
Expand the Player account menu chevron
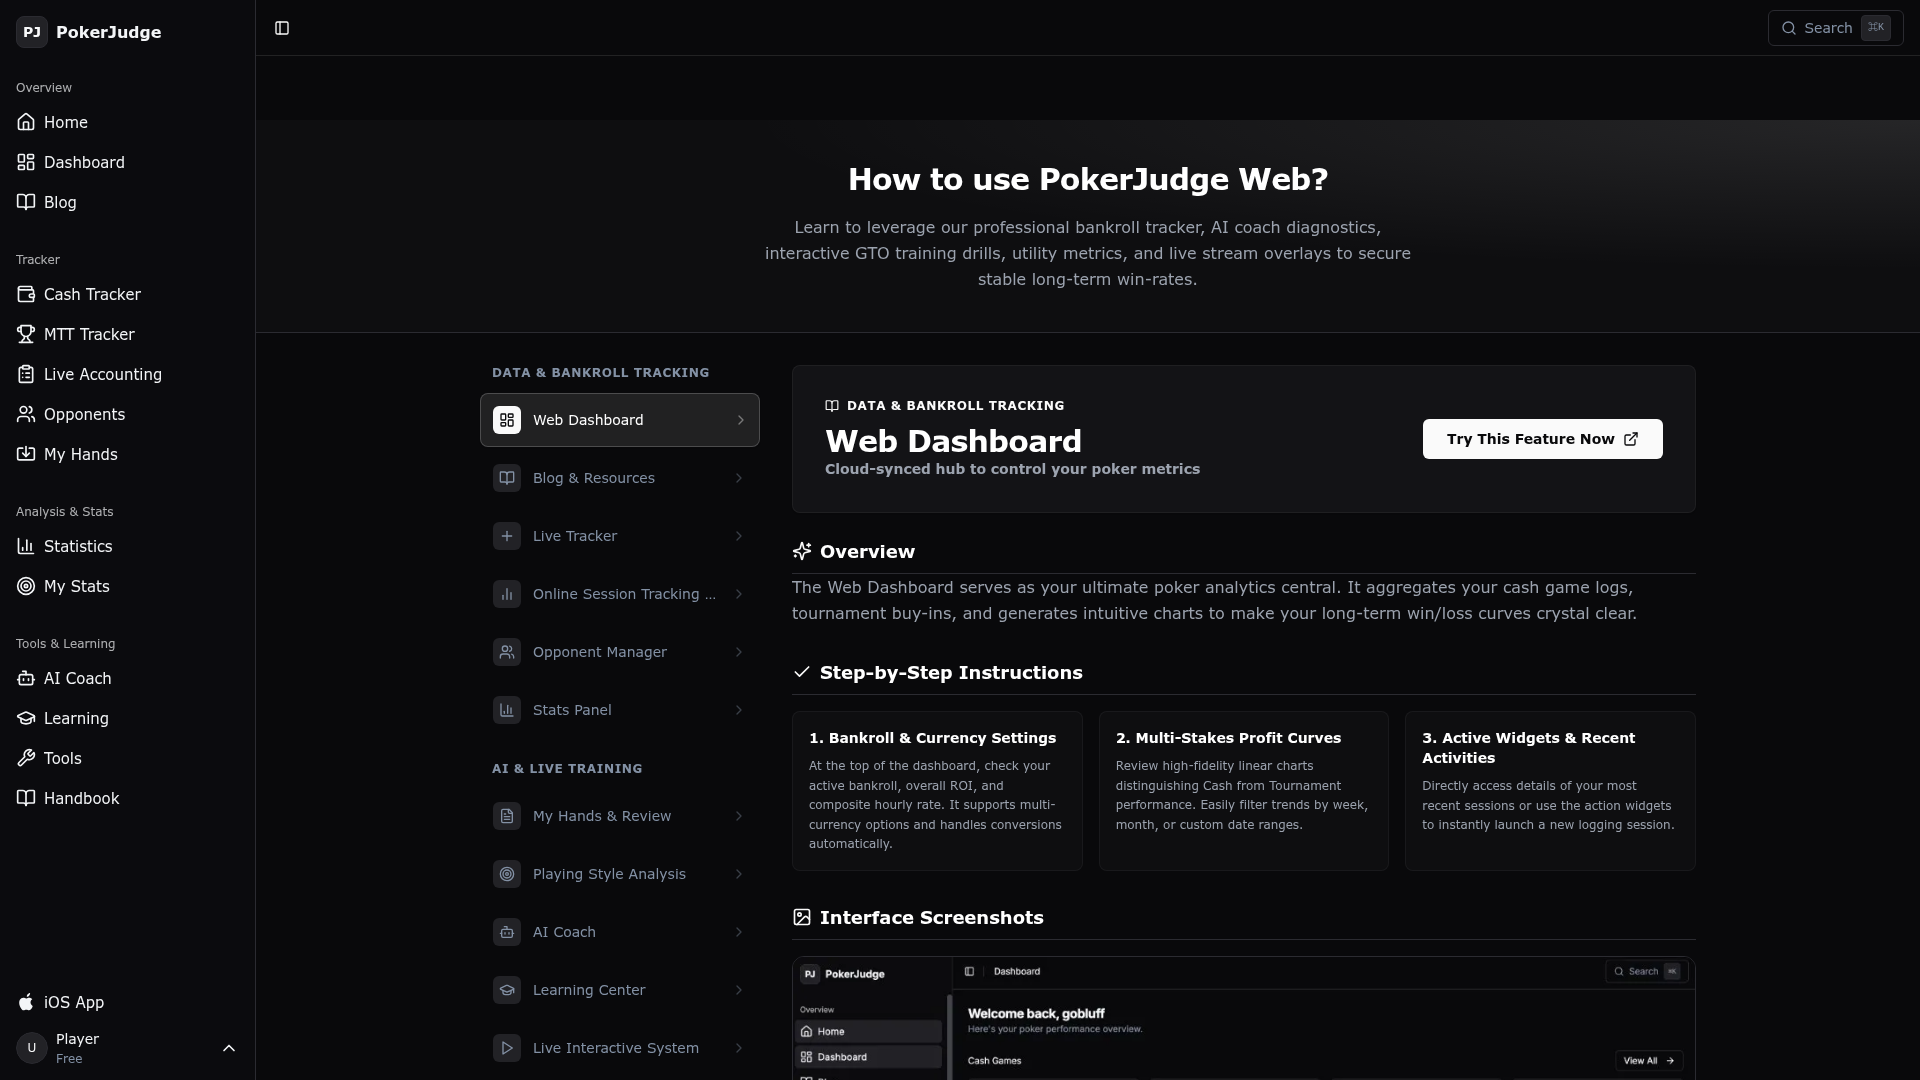[x=229, y=1048]
